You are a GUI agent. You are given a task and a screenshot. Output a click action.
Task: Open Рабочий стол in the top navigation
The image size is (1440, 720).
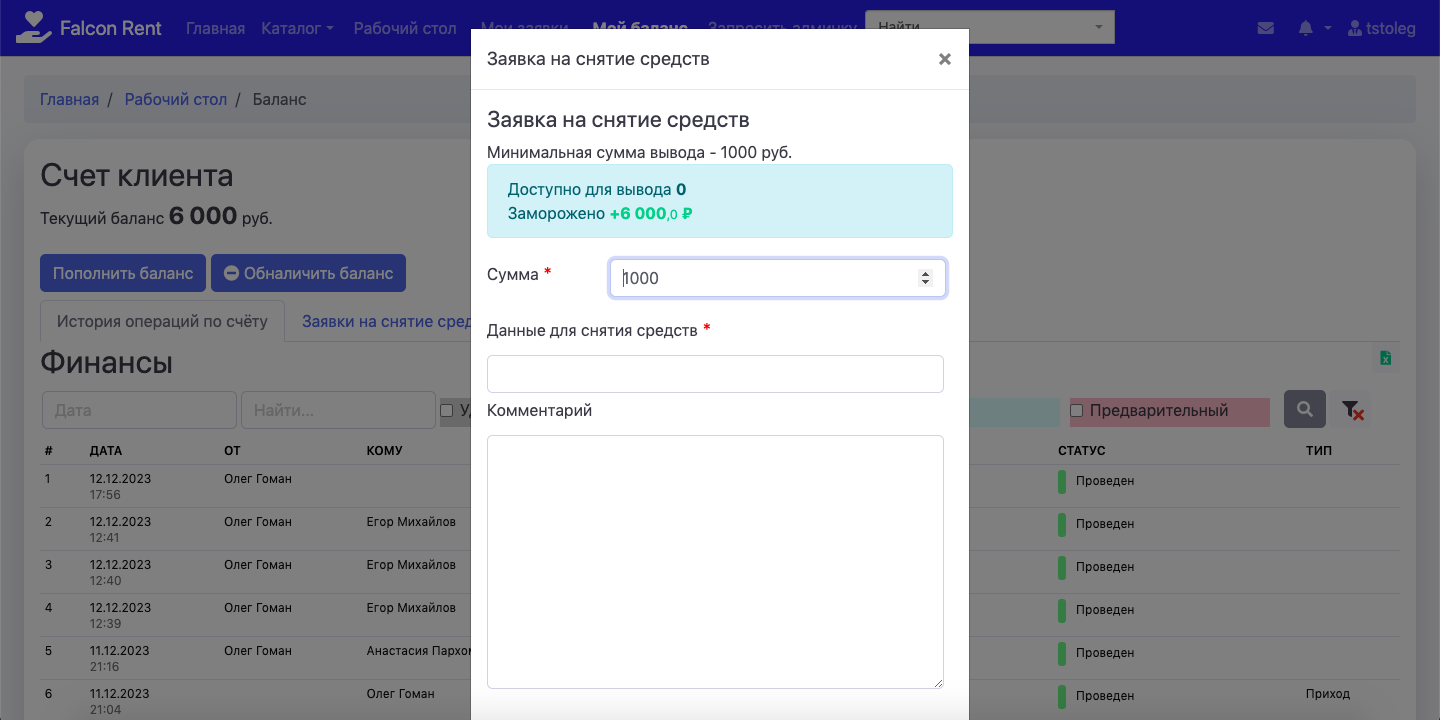click(x=405, y=28)
